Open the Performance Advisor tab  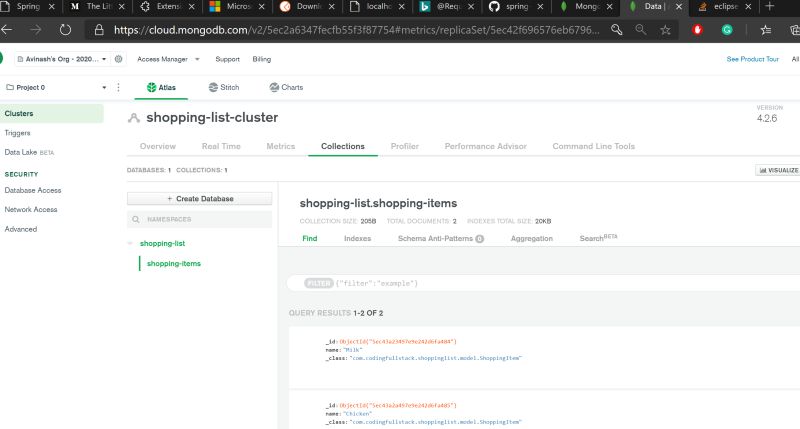(486, 146)
